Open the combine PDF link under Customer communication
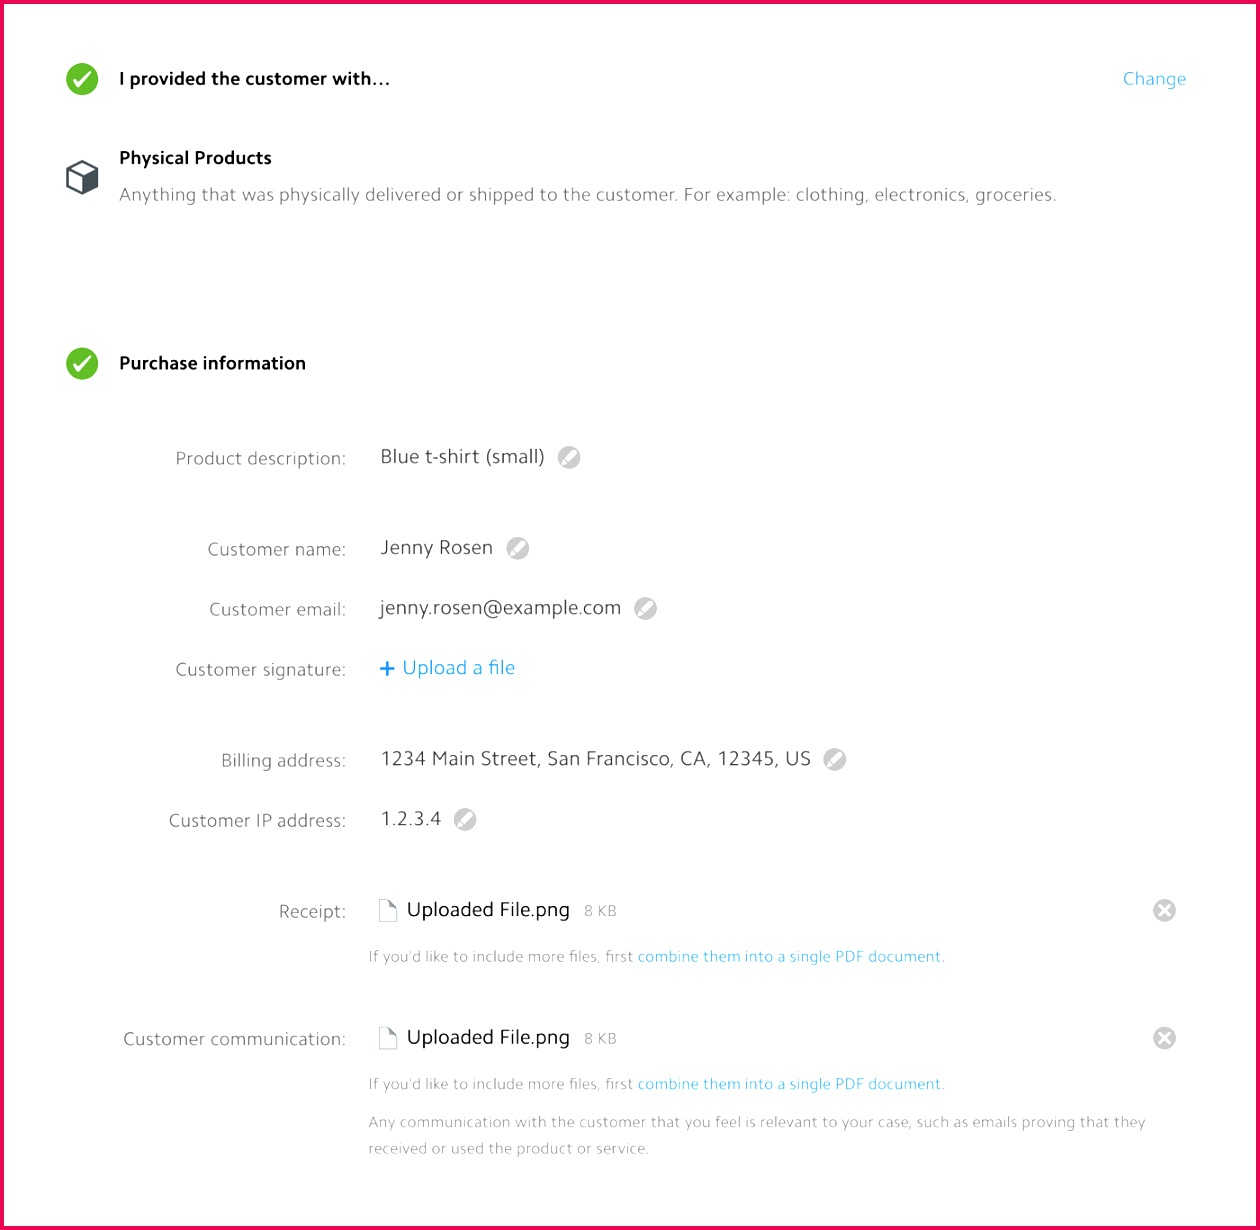Screen dimensions: 1260x1230 tap(790, 1084)
